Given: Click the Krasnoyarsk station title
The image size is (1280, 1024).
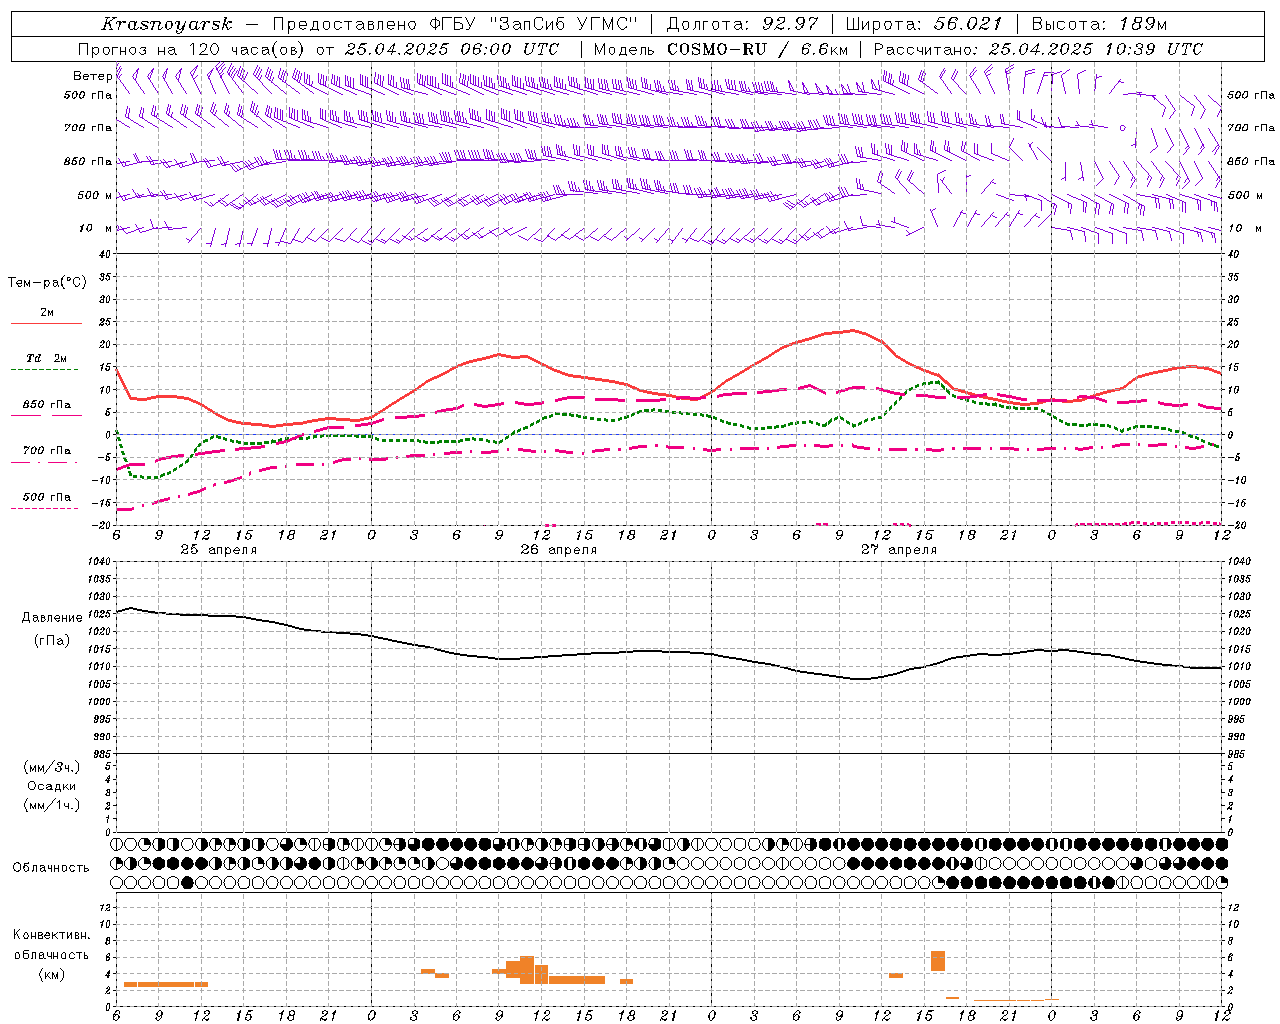Looking at the screenshot, I should (x=166, y=24).
